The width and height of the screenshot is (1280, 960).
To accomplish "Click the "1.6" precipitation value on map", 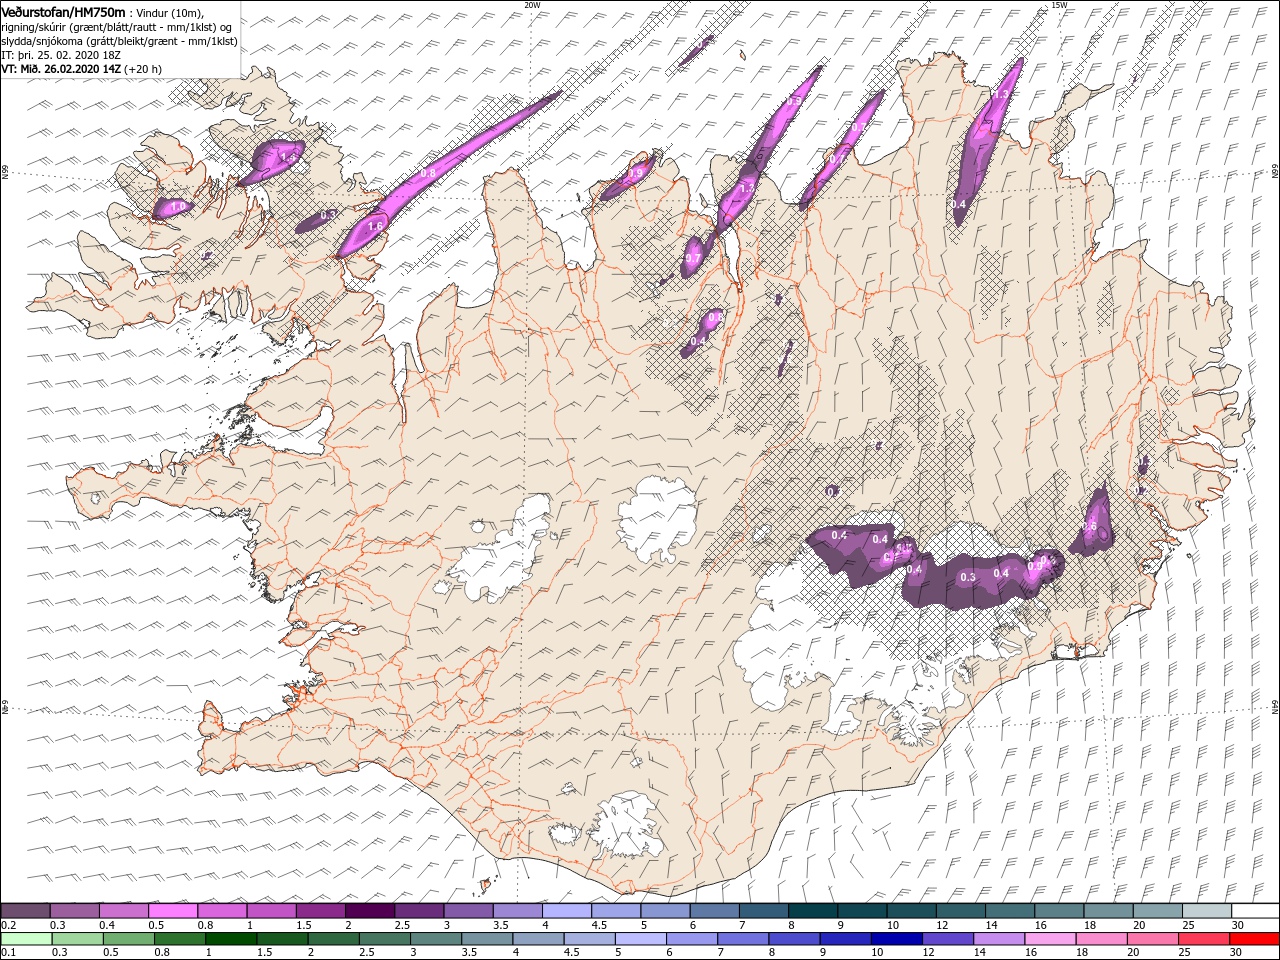I will pyautogui.click(x=376, y=227).
